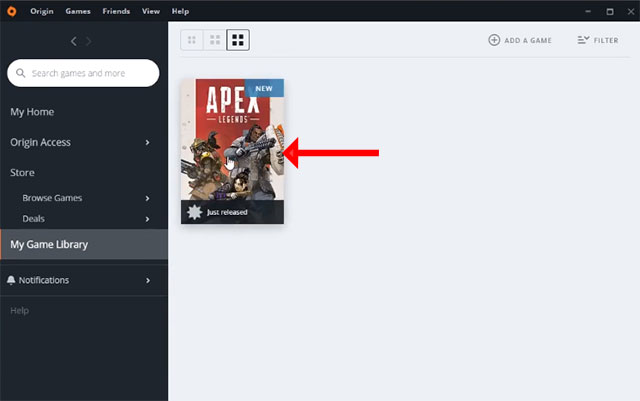640x401 pixels.
Task: Open the Apex Legends game tile
Action: [x=232, y=151]
